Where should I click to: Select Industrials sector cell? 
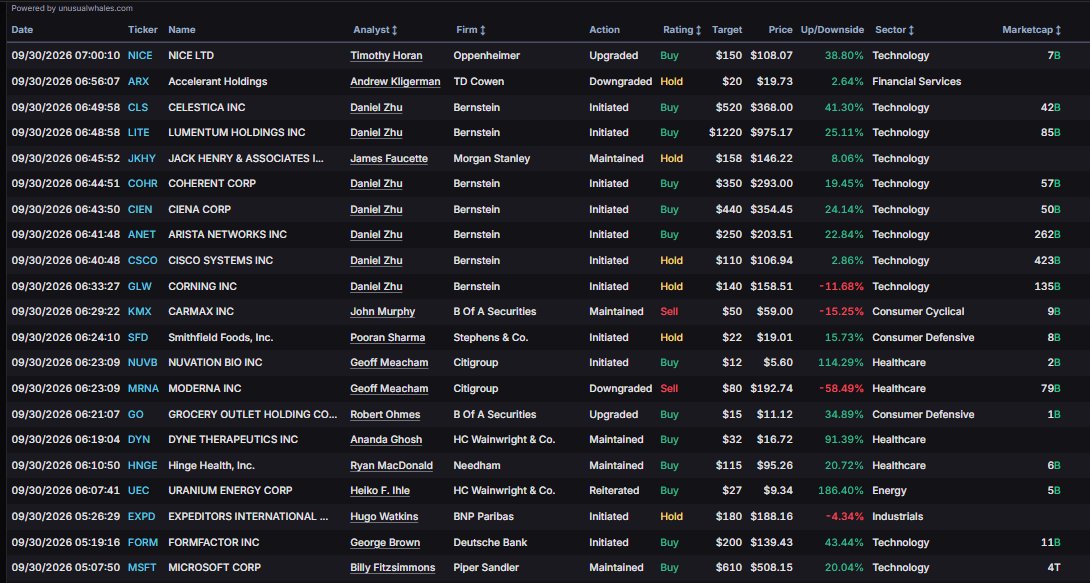[897, 516]
